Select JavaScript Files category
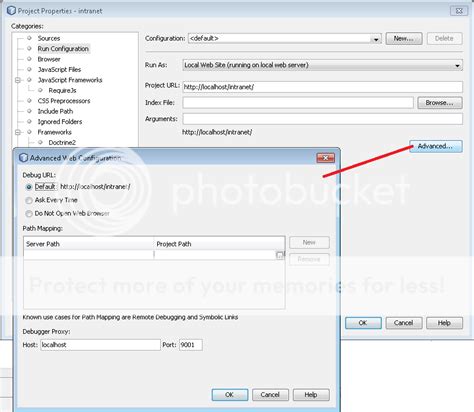Image resolution: width=474 pixels, height=412 pixels. [59, 70]
